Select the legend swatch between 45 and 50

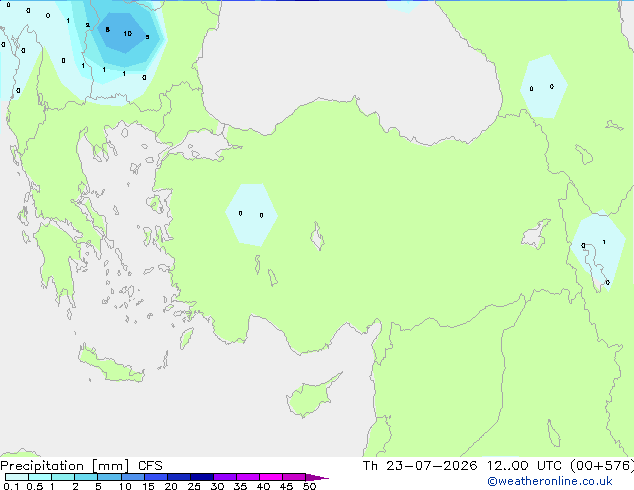(294, 477)
